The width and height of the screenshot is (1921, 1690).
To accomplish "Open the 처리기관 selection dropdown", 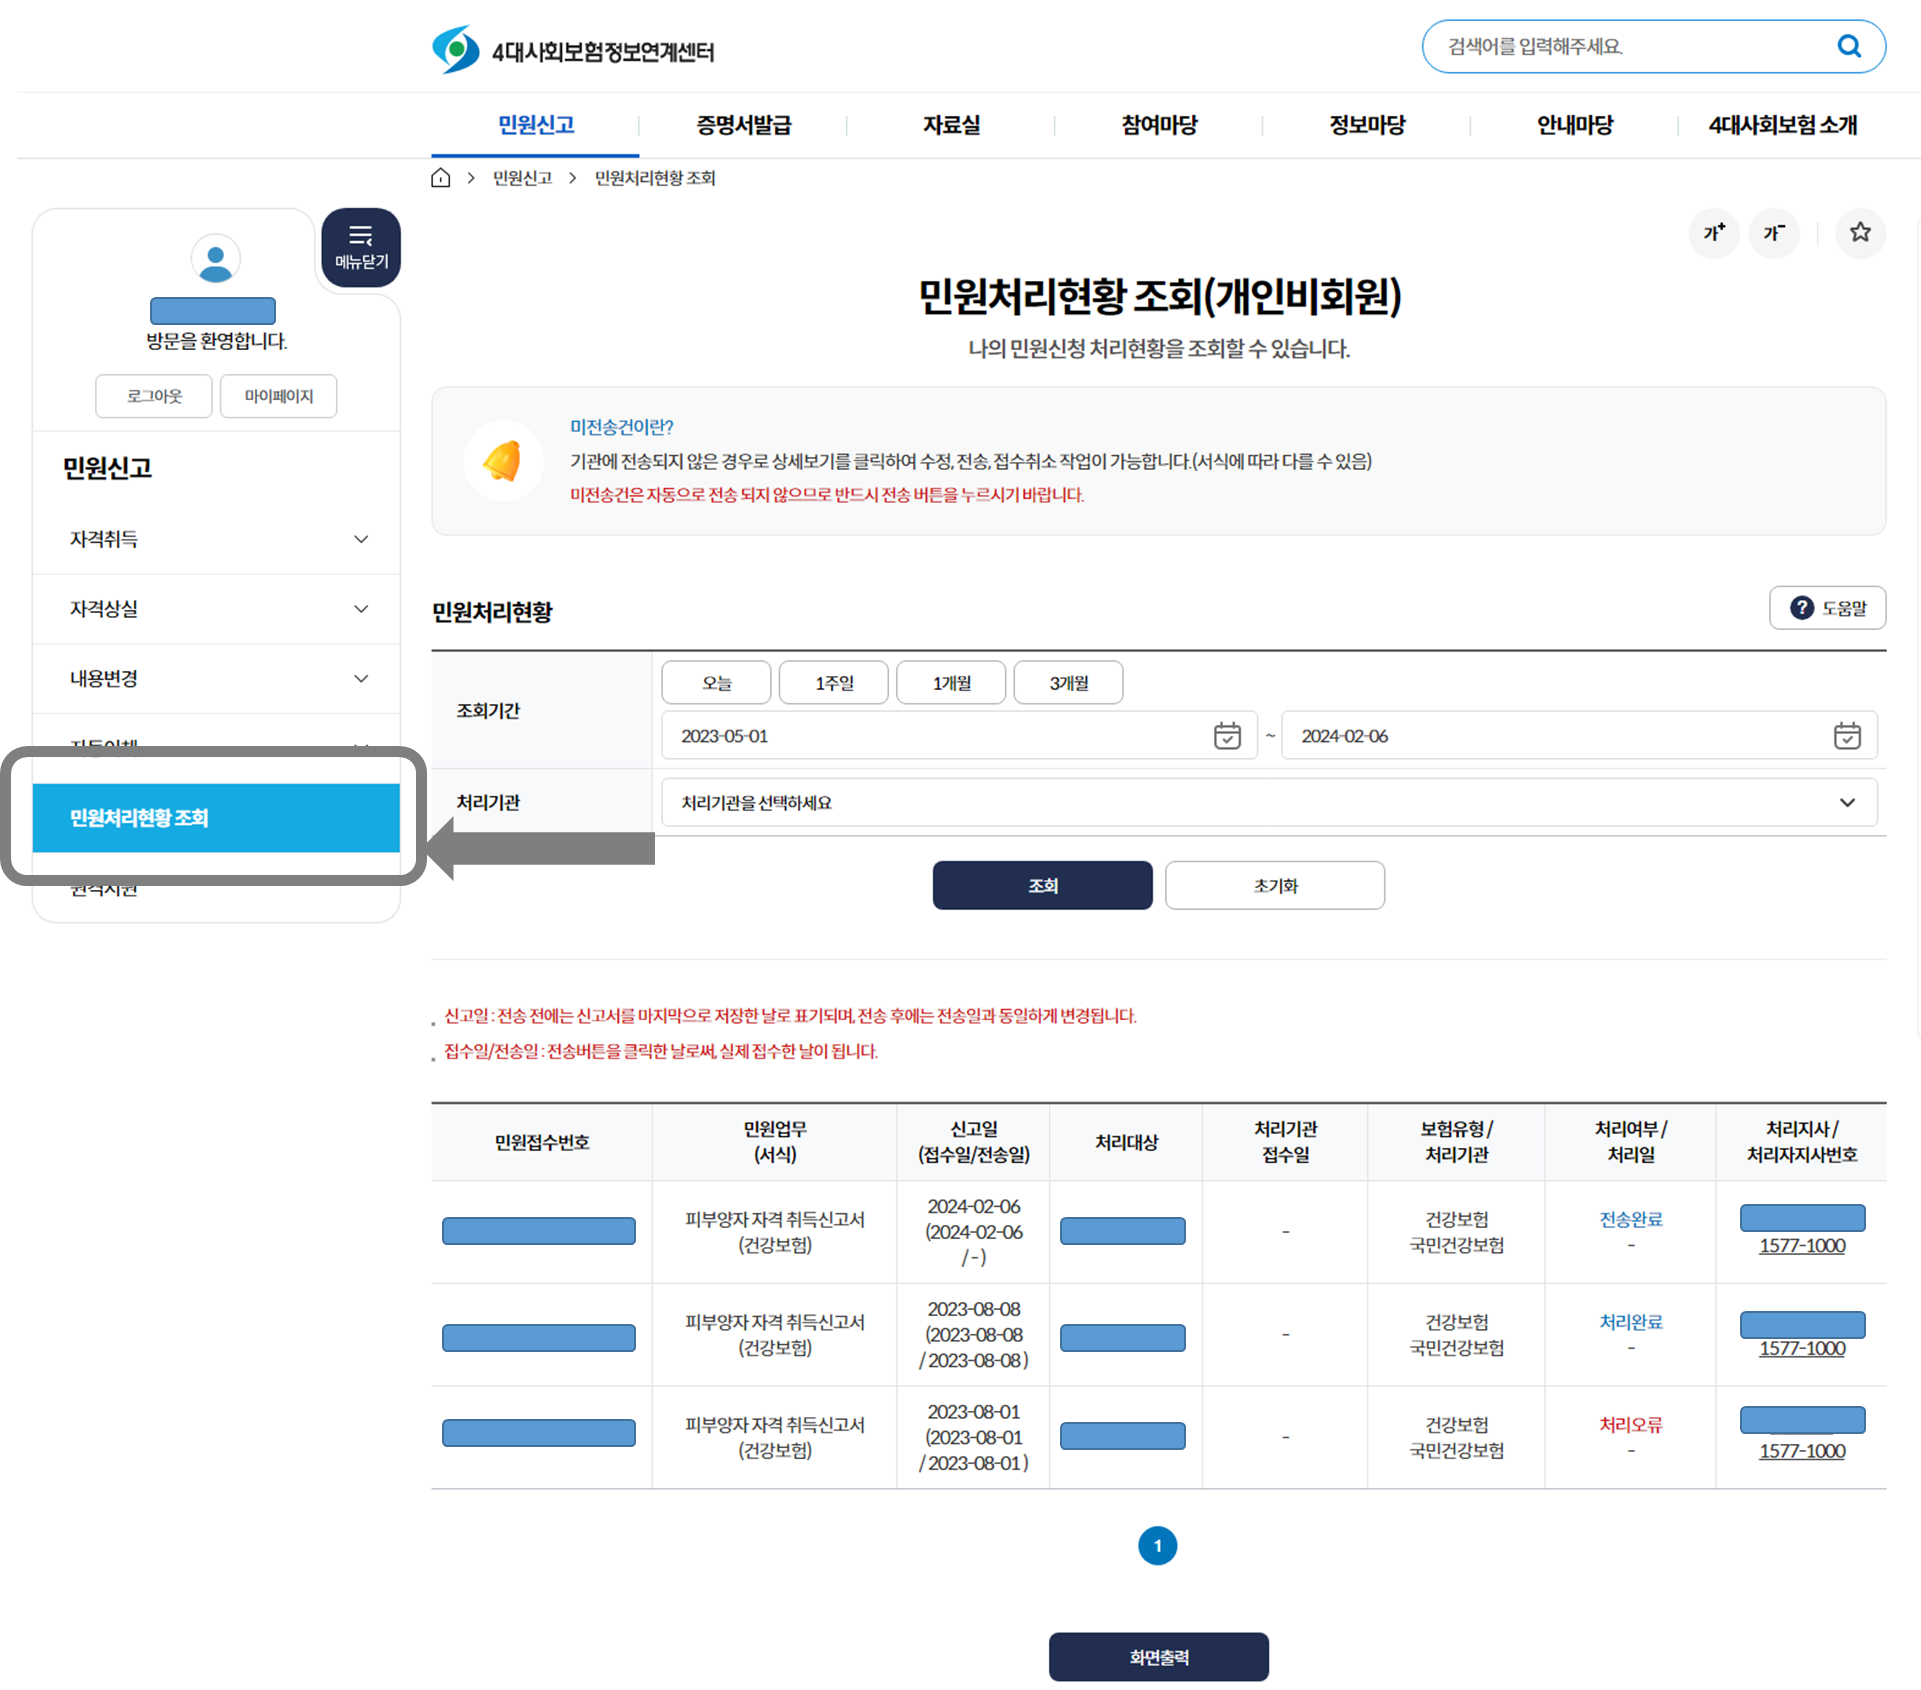I will pyautogui.click(x=1268, y=803).
